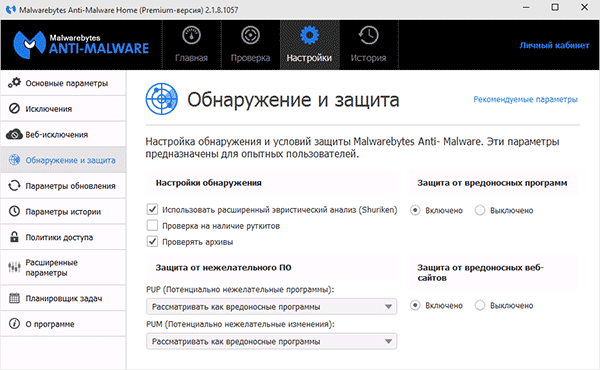Open Веб-исключения settings section
600x370 pixels.
click(x=63, y=134)
